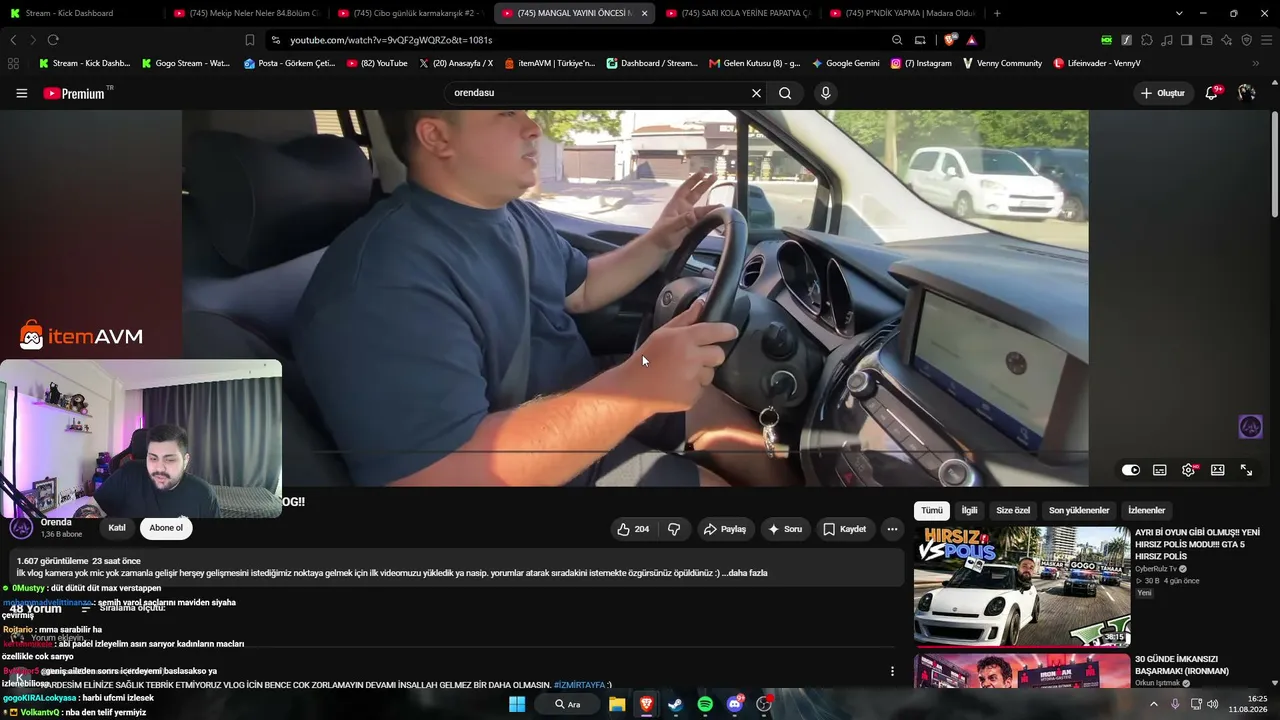Open the YouTube account avatar menu
1280x720 pixels.
tap(1246, 93)
